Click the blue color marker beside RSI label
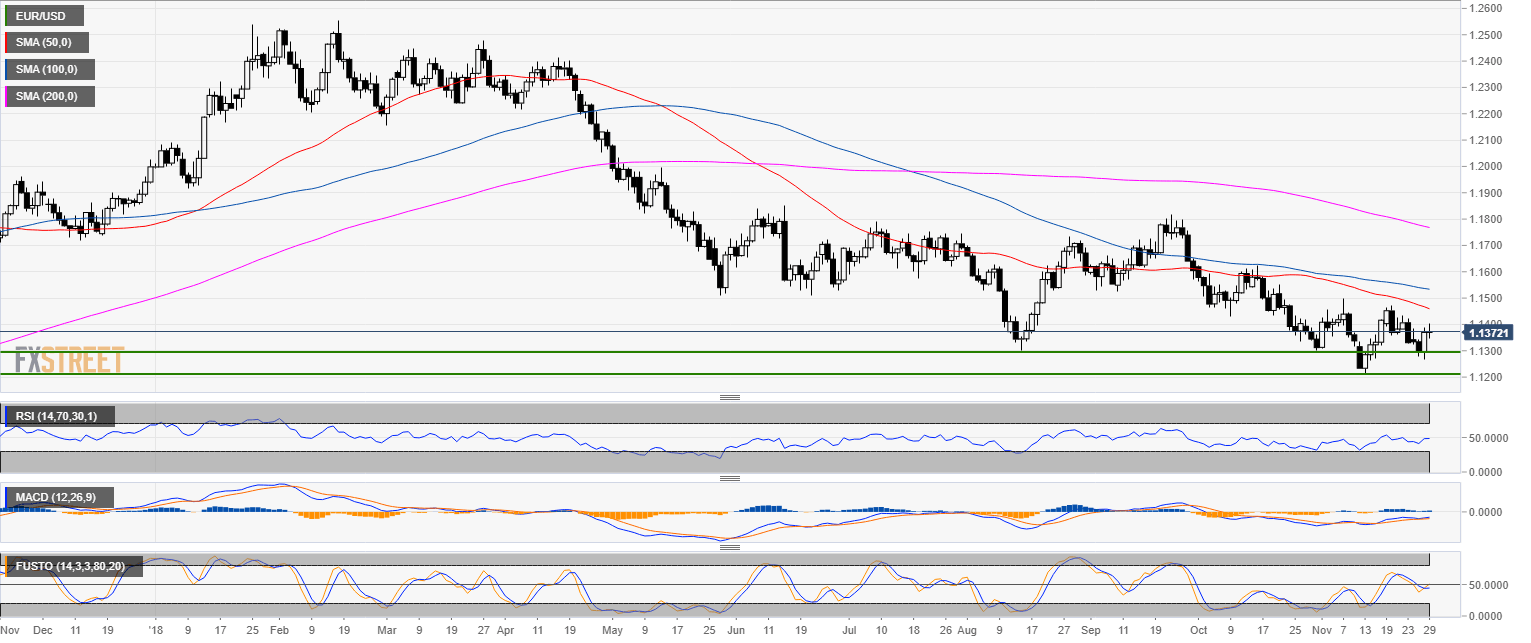 6,416
